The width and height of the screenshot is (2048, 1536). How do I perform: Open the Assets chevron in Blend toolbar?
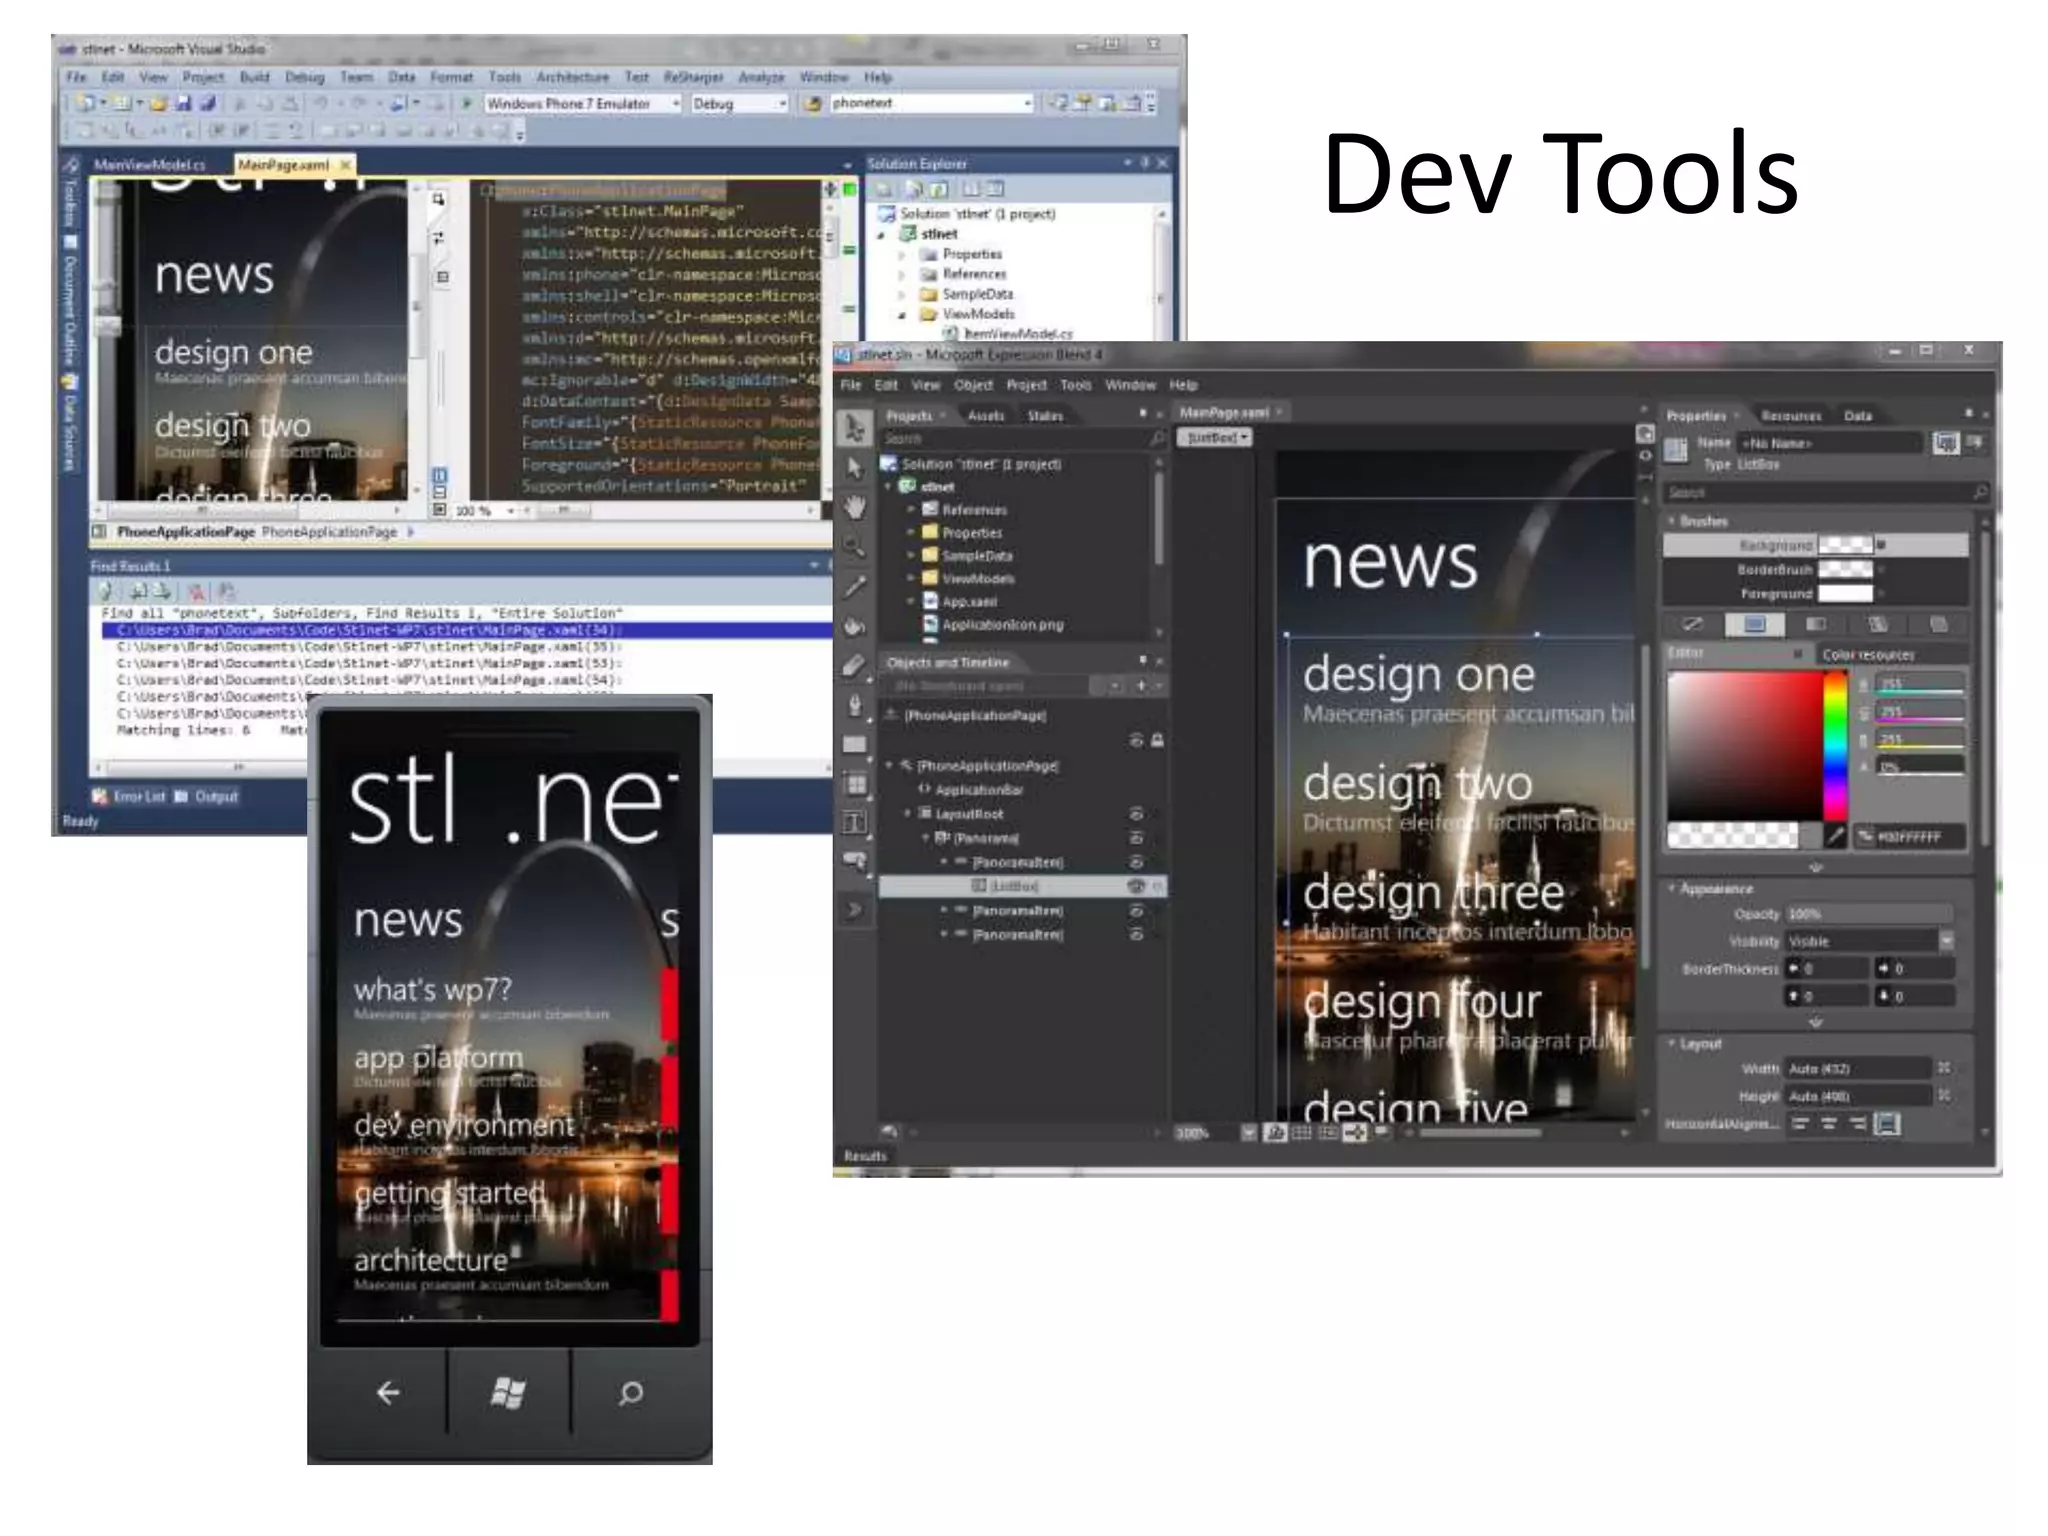[x=855, y=910]
